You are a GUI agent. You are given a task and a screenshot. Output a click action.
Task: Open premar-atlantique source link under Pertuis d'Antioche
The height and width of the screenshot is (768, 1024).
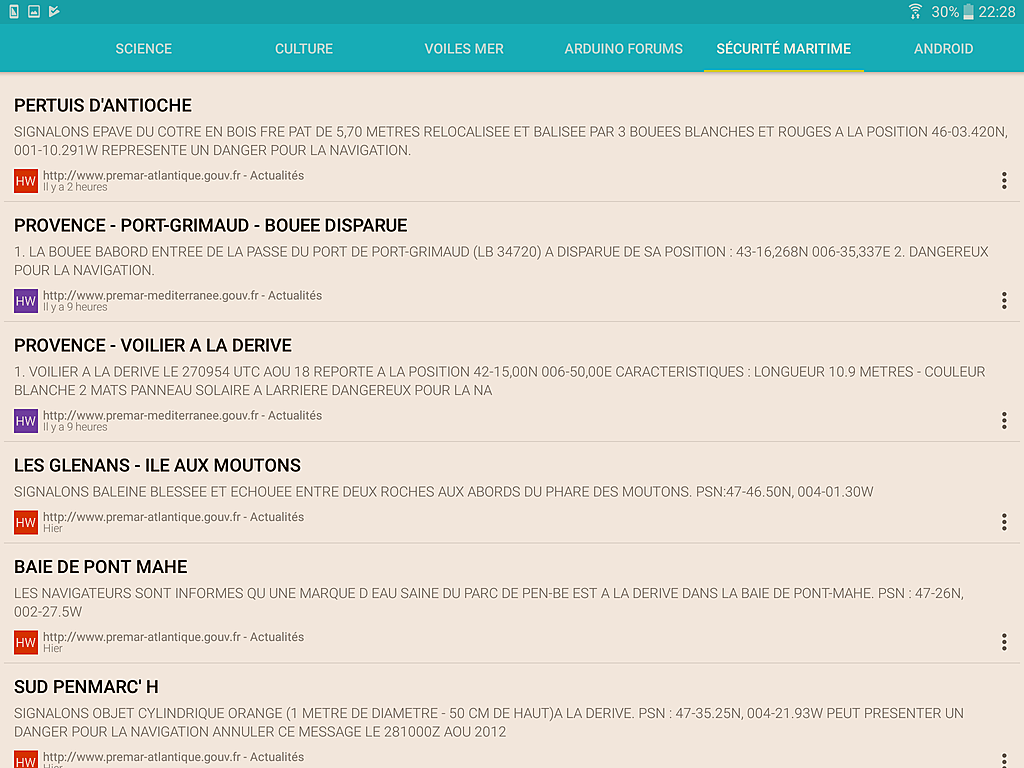click(x=174, y=175)
